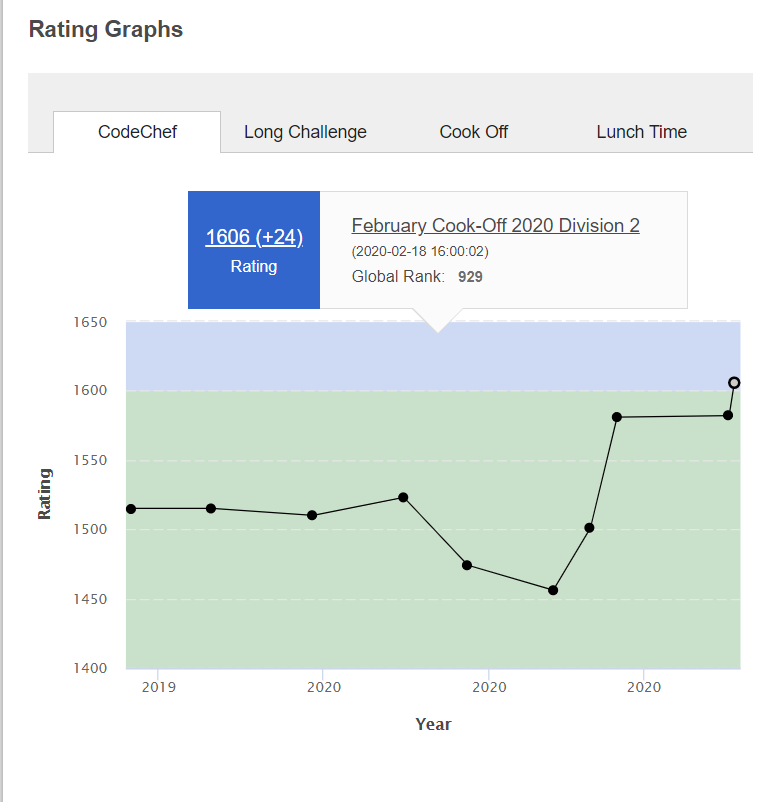Select the data point near rating 1474

point(467,565)
